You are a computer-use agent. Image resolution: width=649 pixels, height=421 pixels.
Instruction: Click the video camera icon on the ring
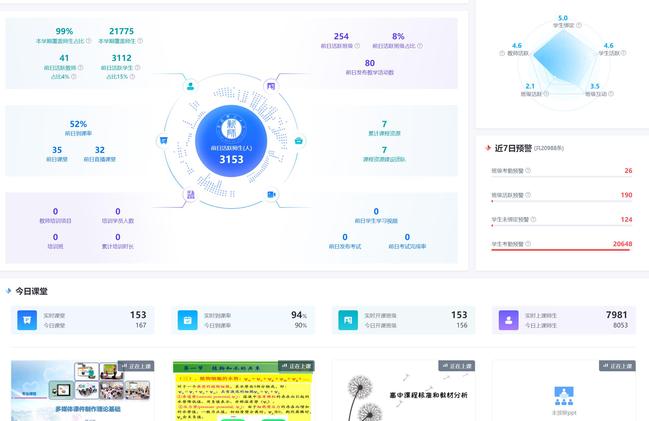coord(271,194)
